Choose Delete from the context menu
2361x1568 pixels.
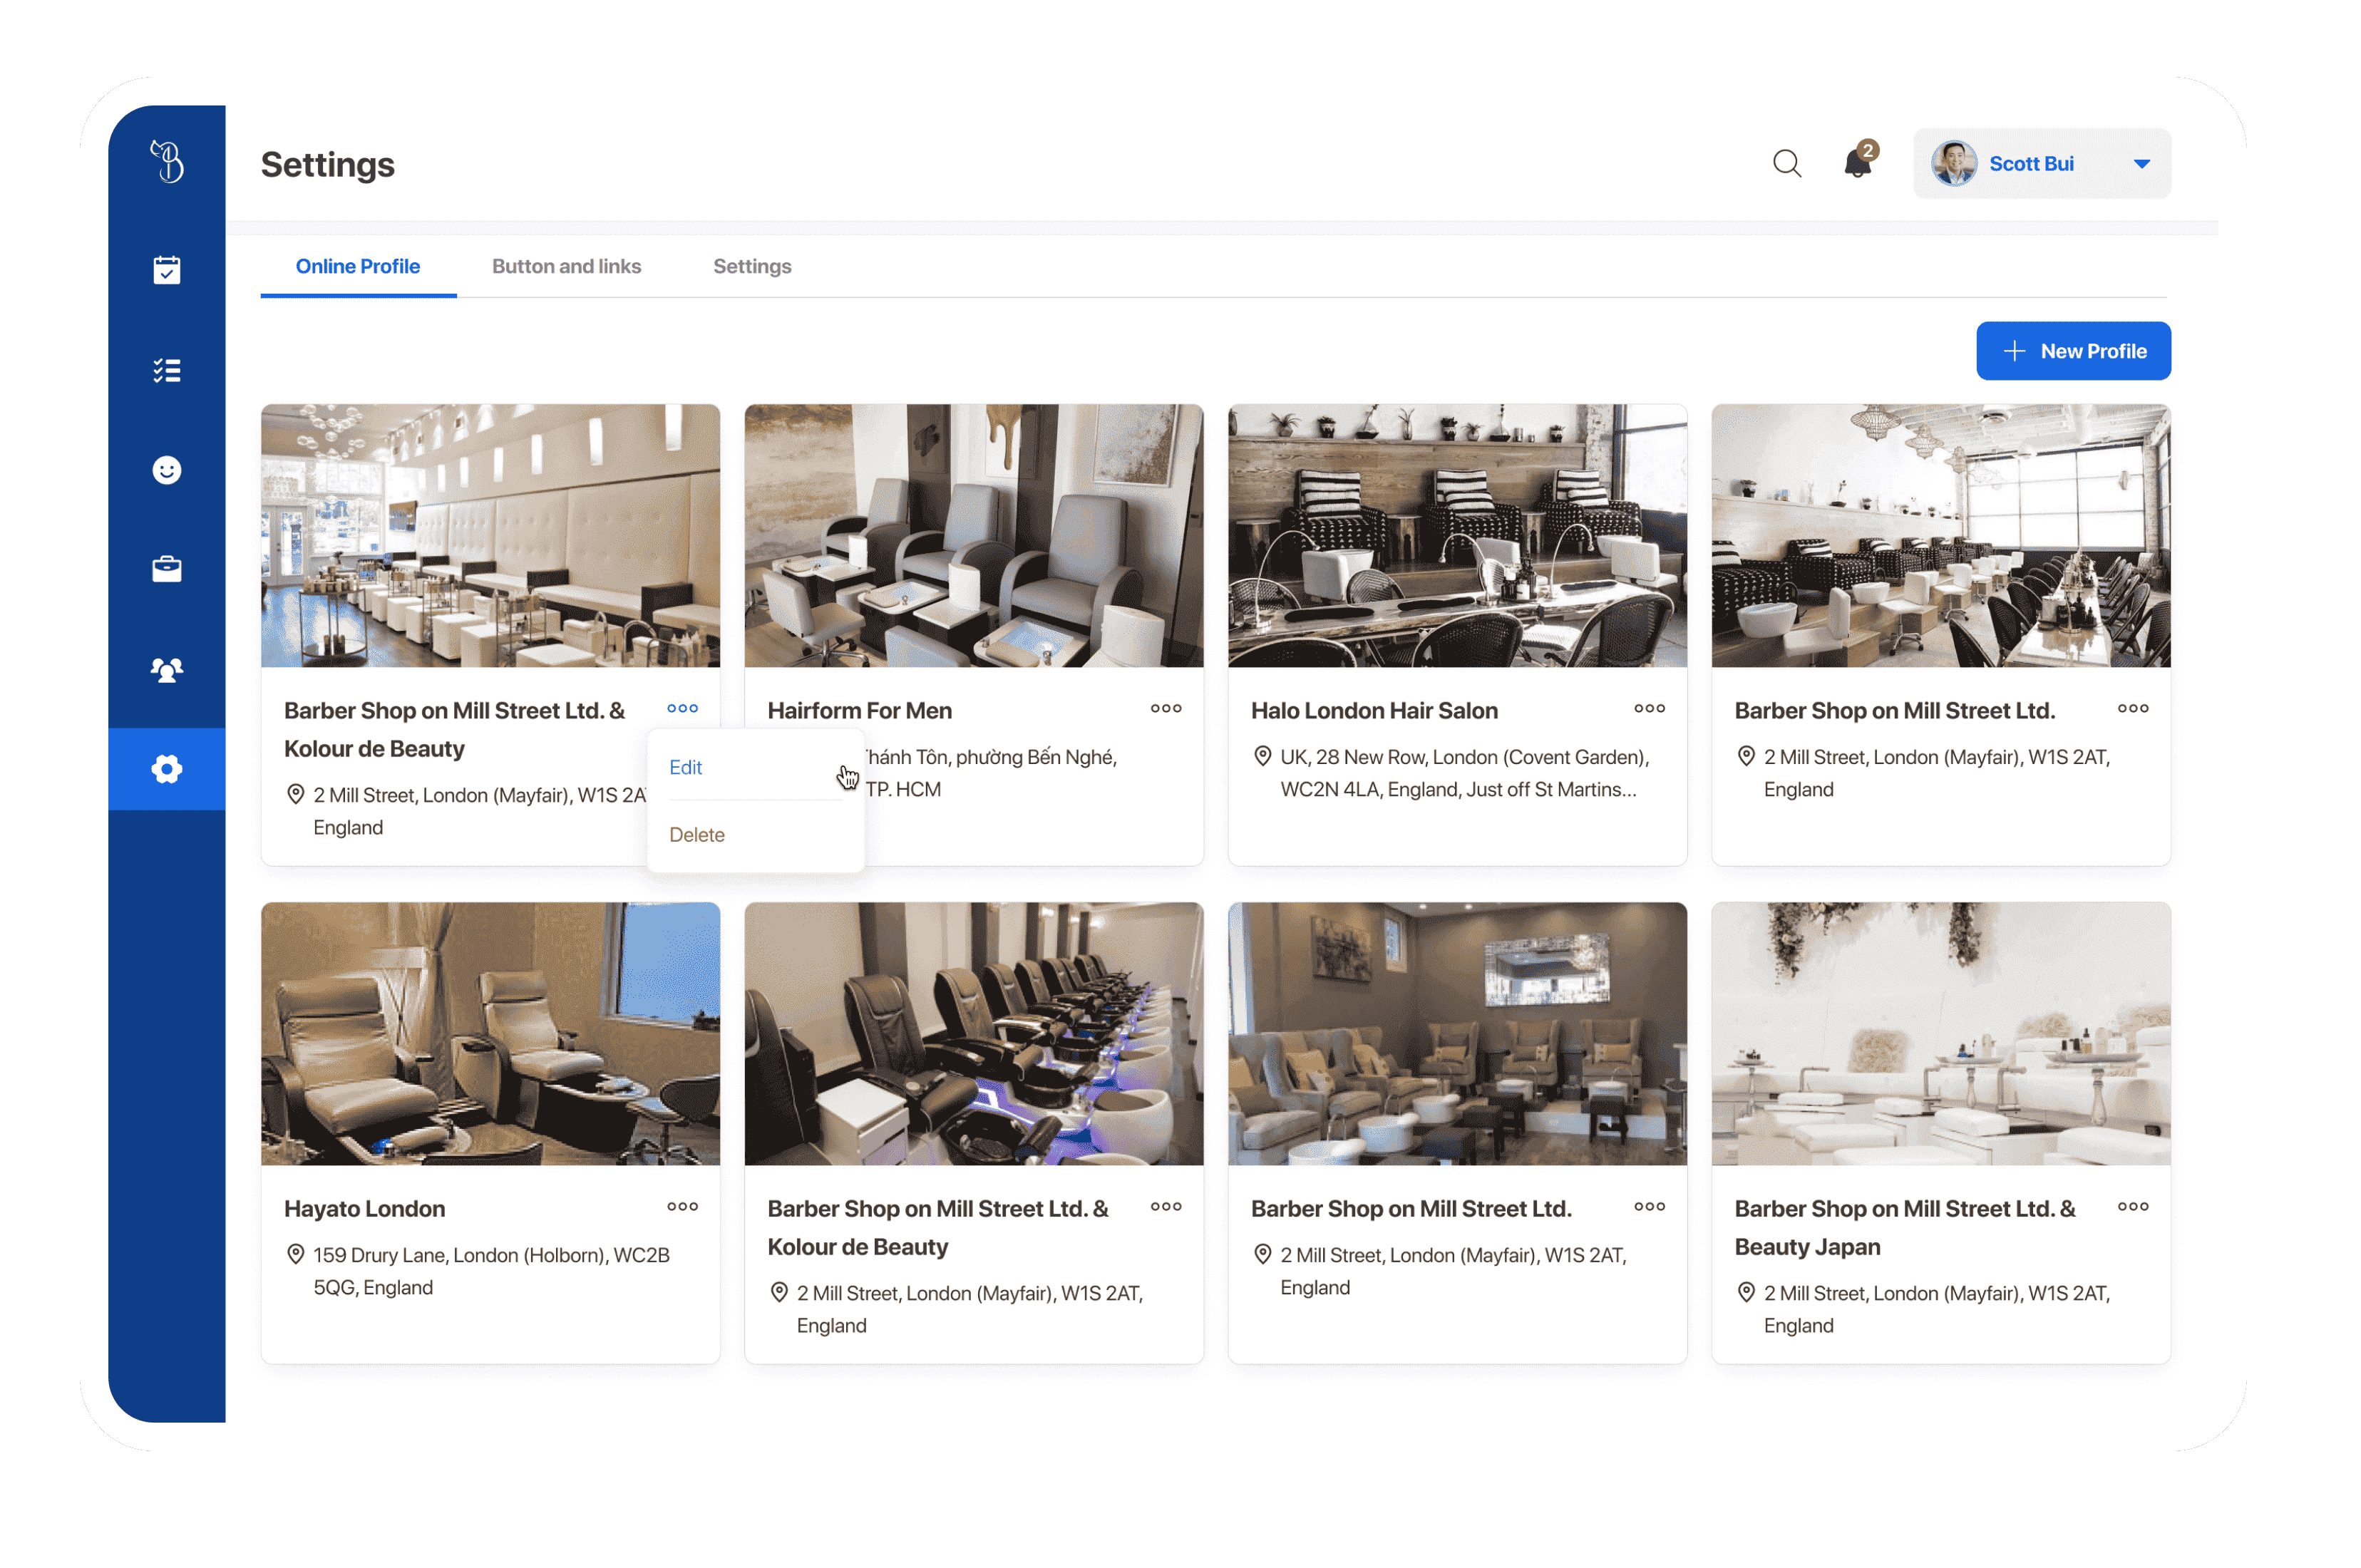click(697, 834)
